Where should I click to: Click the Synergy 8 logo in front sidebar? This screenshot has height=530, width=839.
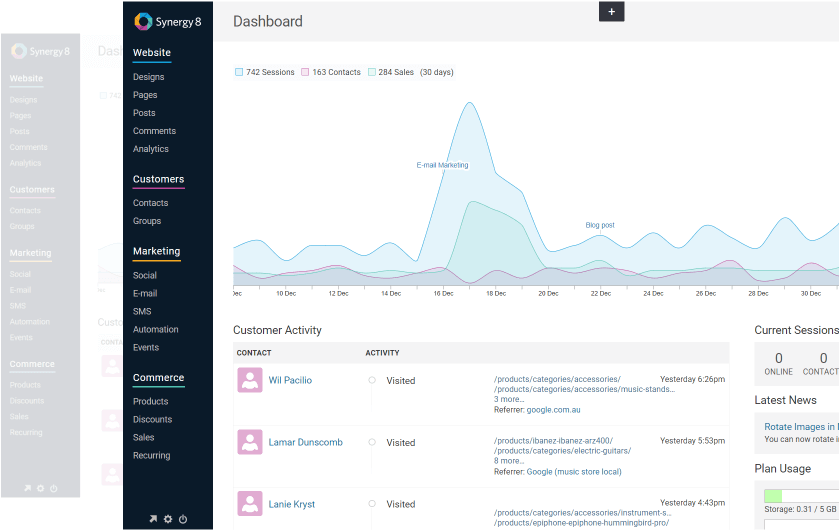(168, 21)
